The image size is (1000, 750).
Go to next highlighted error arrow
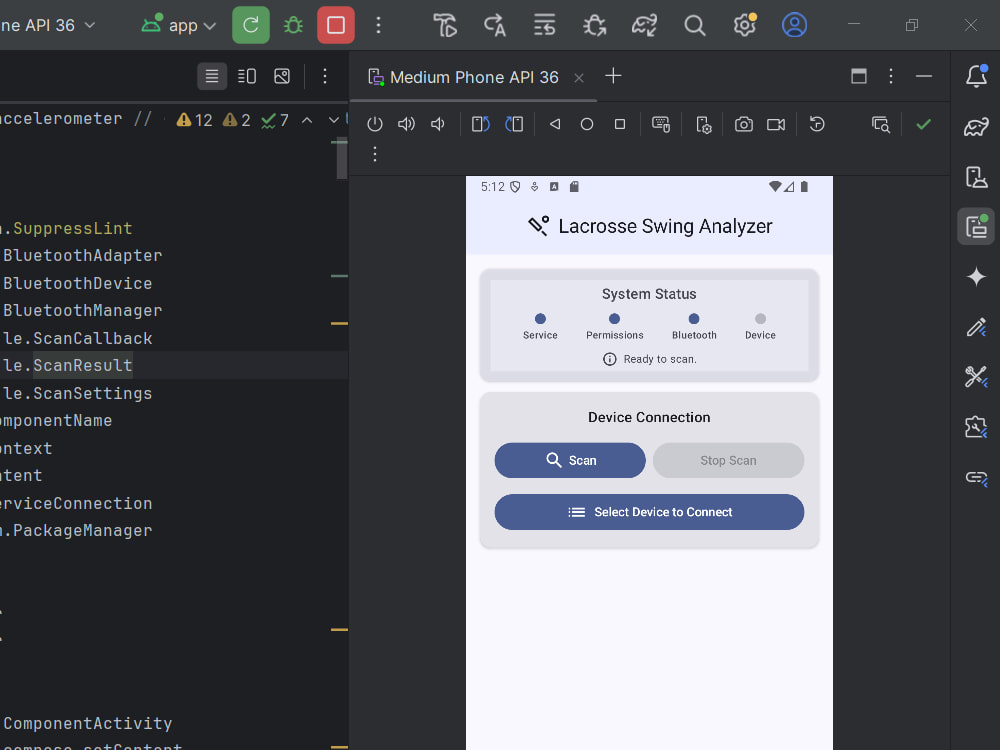coord(334,120)
